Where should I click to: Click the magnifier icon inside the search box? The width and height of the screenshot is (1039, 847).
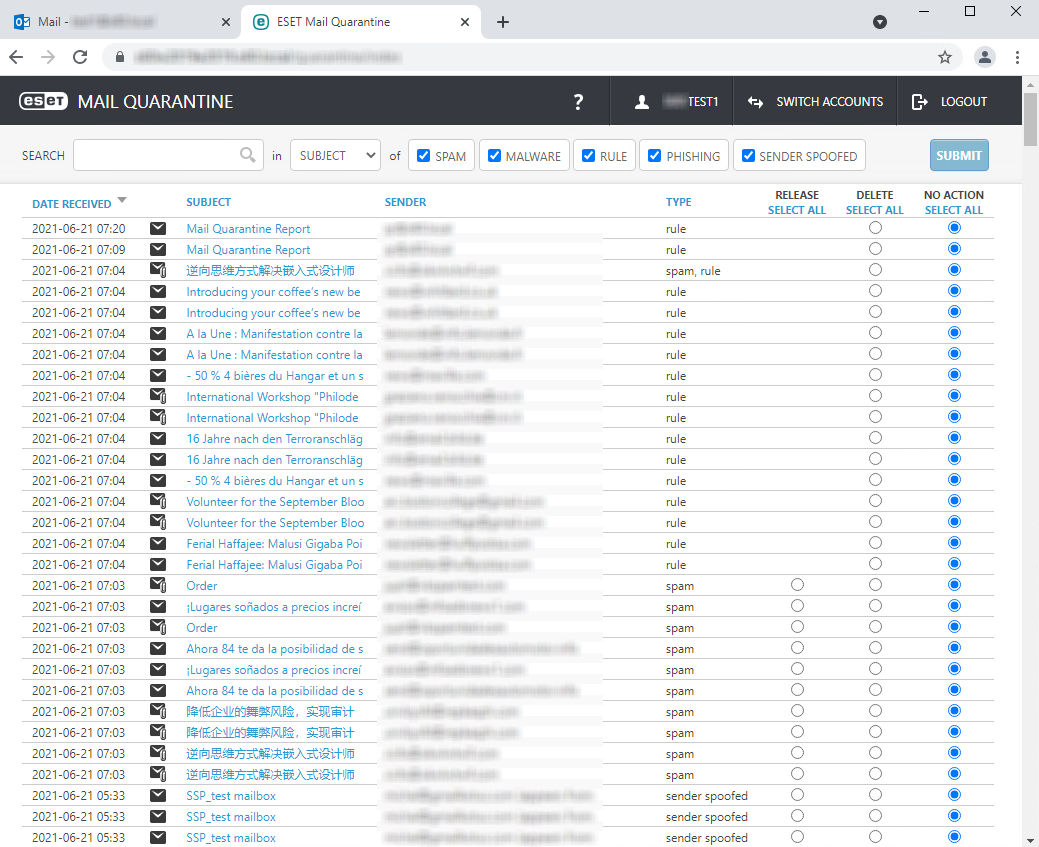(248, 156)
